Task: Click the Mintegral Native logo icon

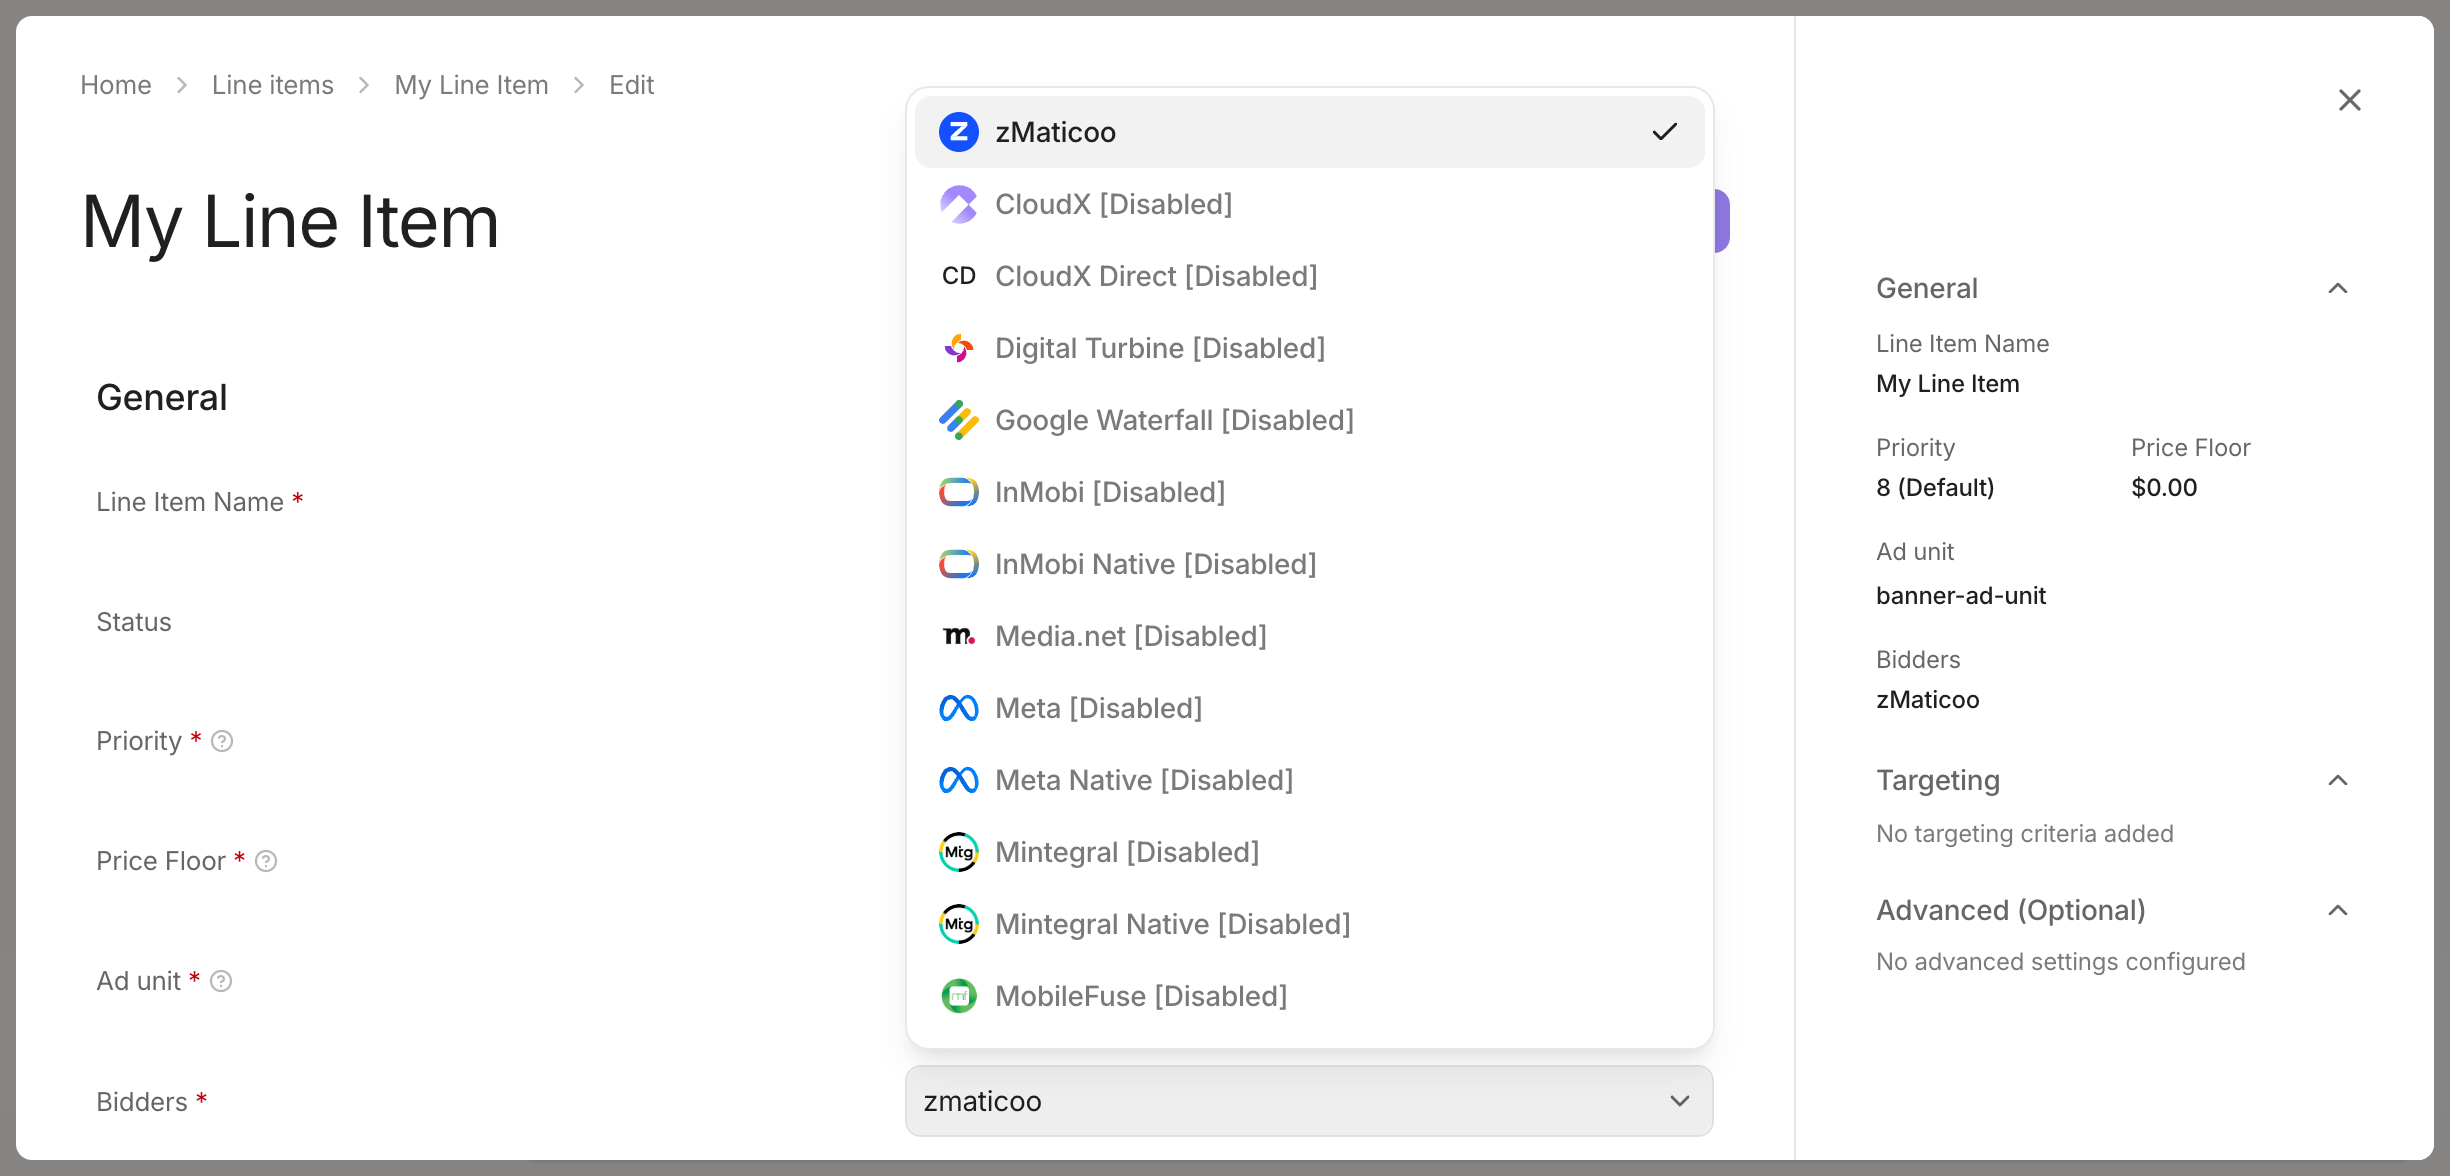Action: 958,924
